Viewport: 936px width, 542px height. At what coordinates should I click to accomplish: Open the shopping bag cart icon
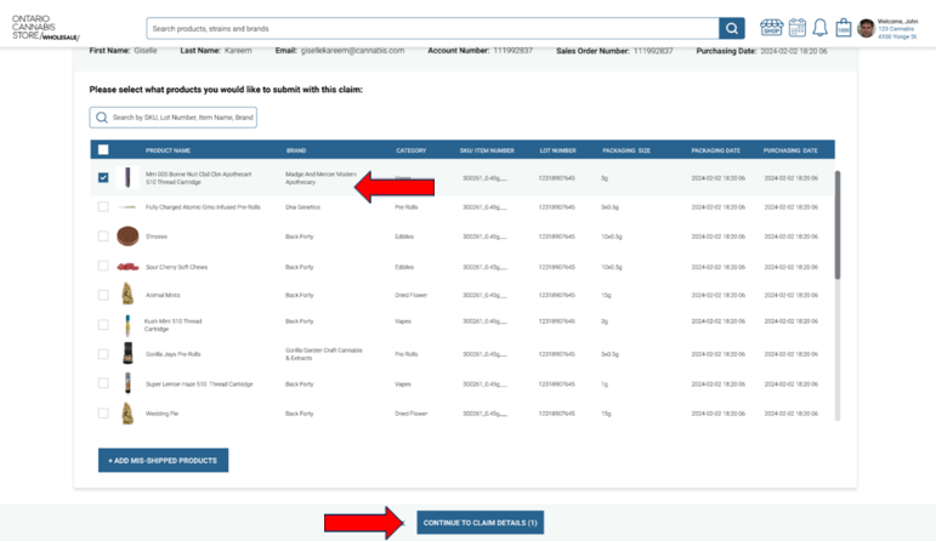(x=843, y=27)
